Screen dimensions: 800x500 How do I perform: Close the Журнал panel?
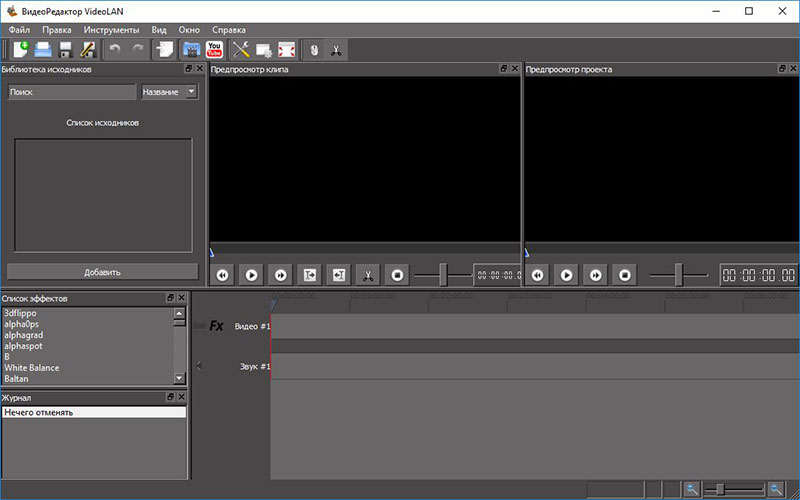182,396
